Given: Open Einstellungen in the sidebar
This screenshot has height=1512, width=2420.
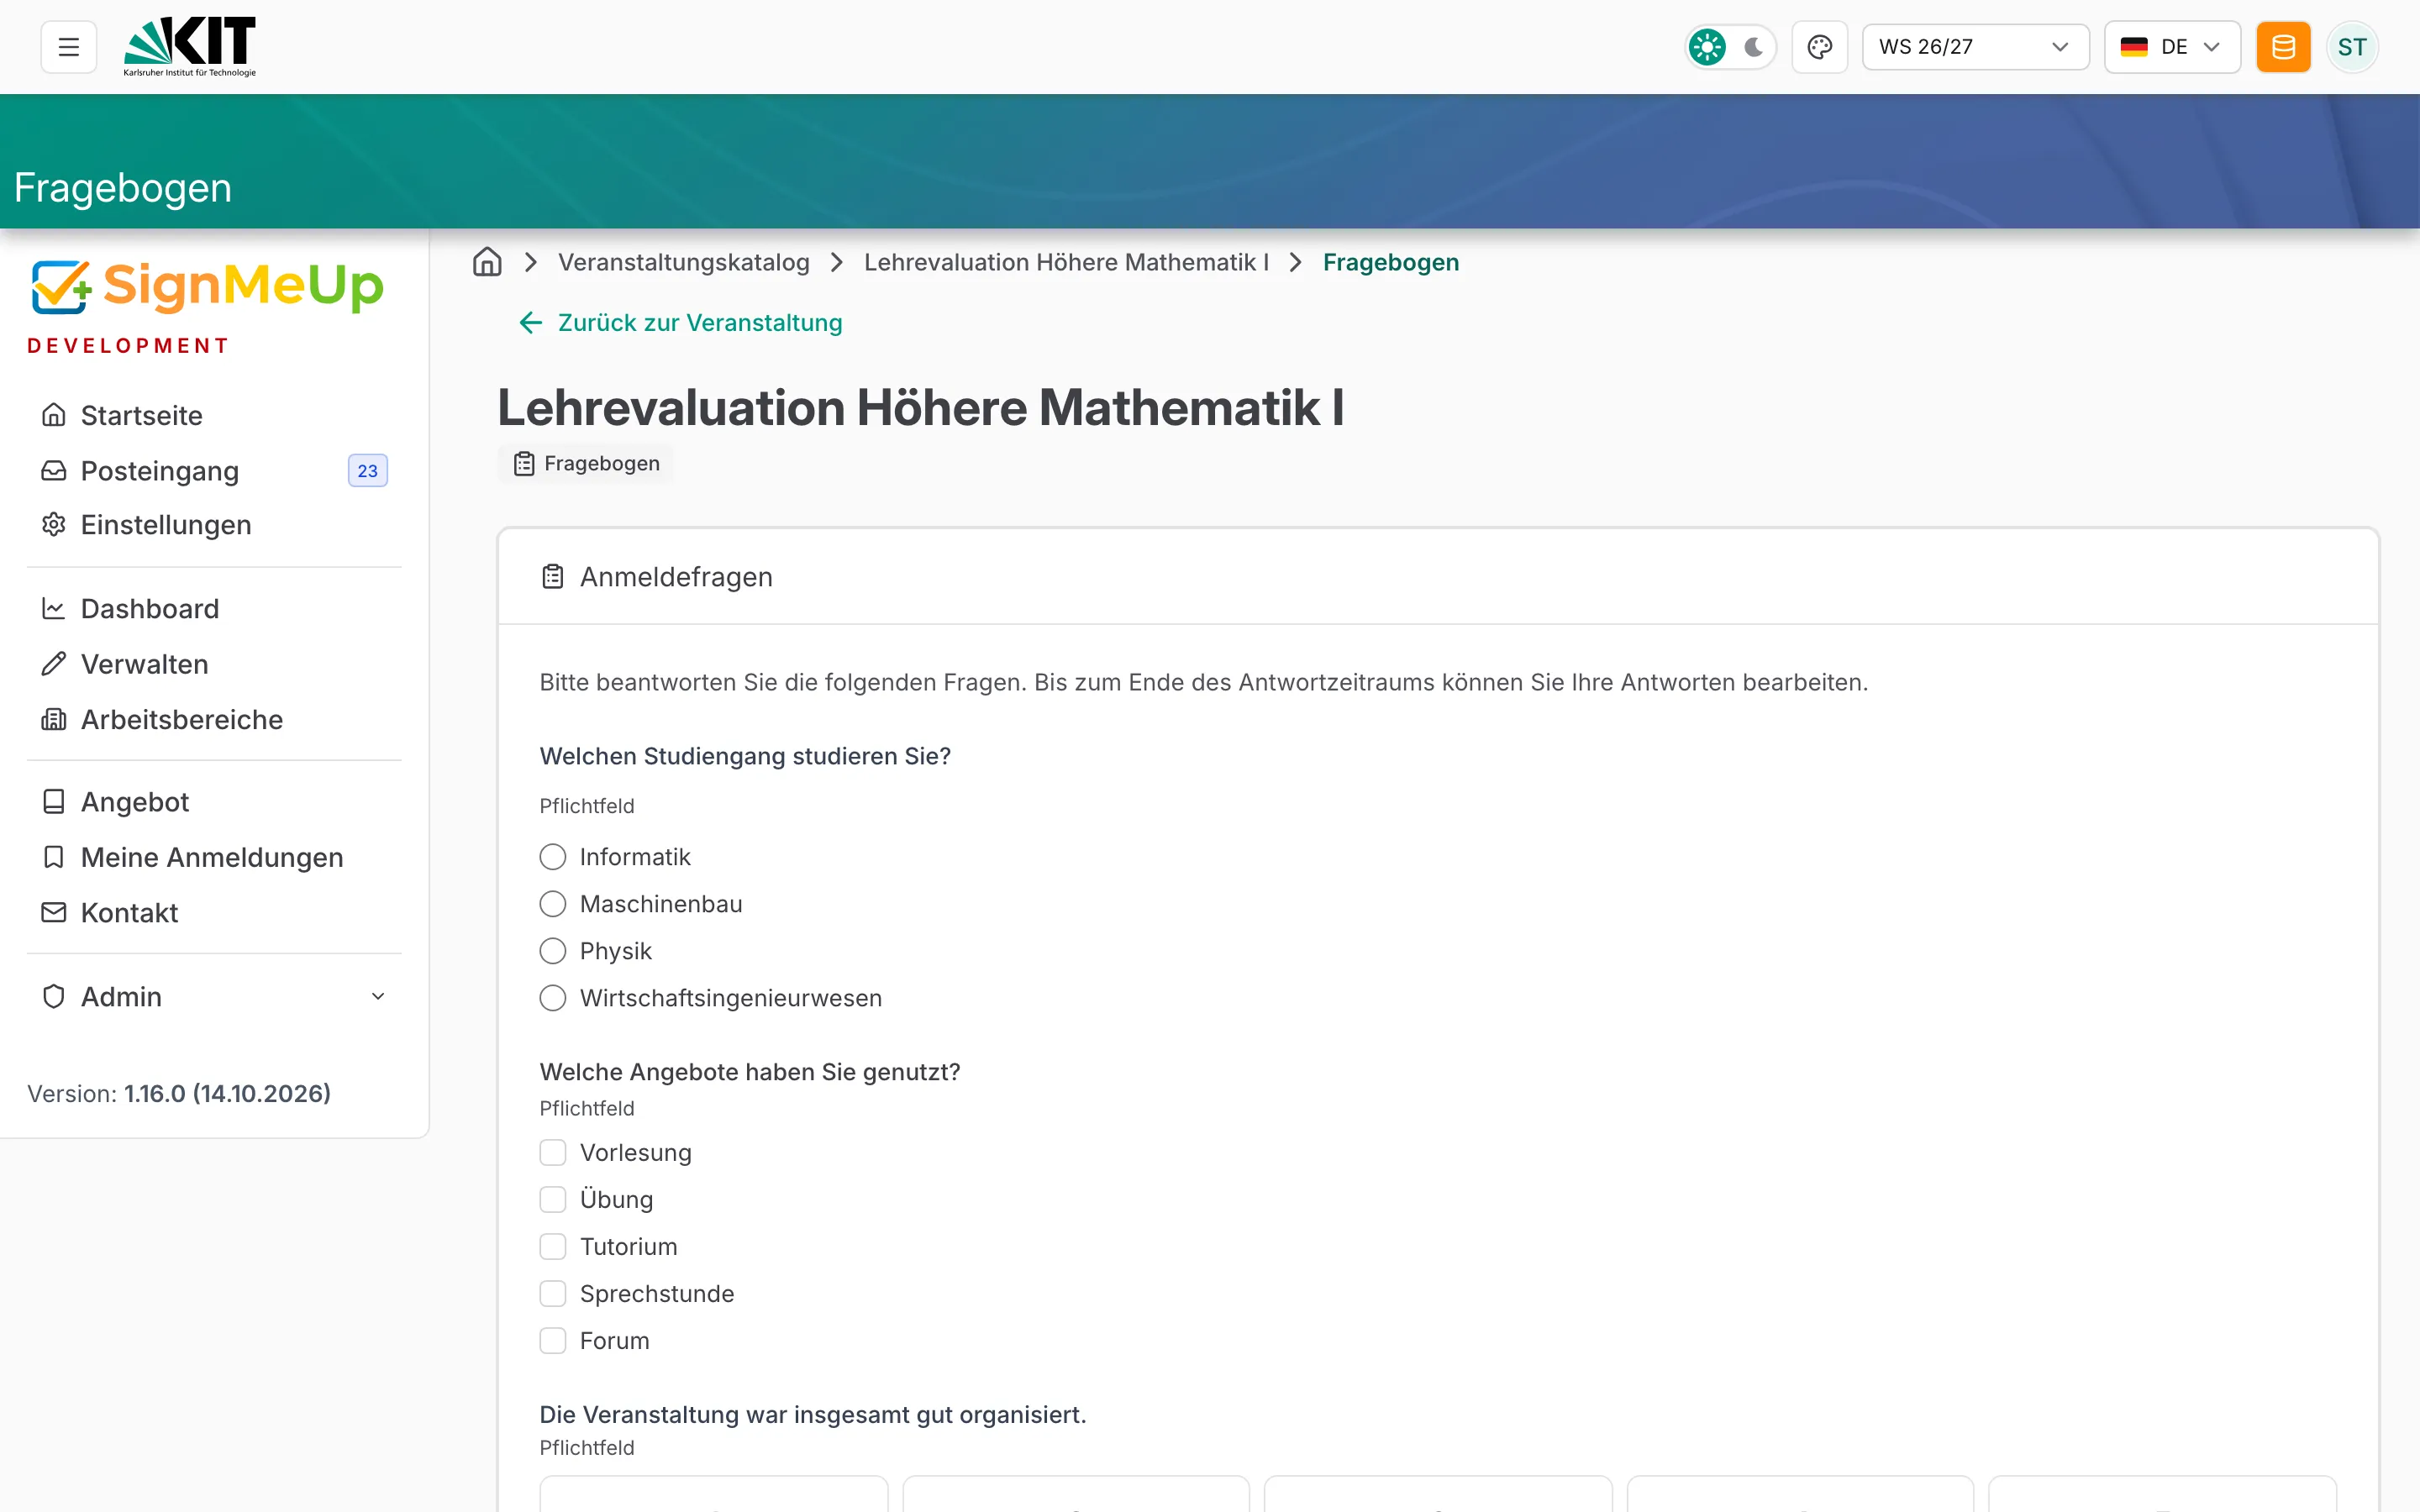Looking at the screenshot, I should click(x=214, y=525).
